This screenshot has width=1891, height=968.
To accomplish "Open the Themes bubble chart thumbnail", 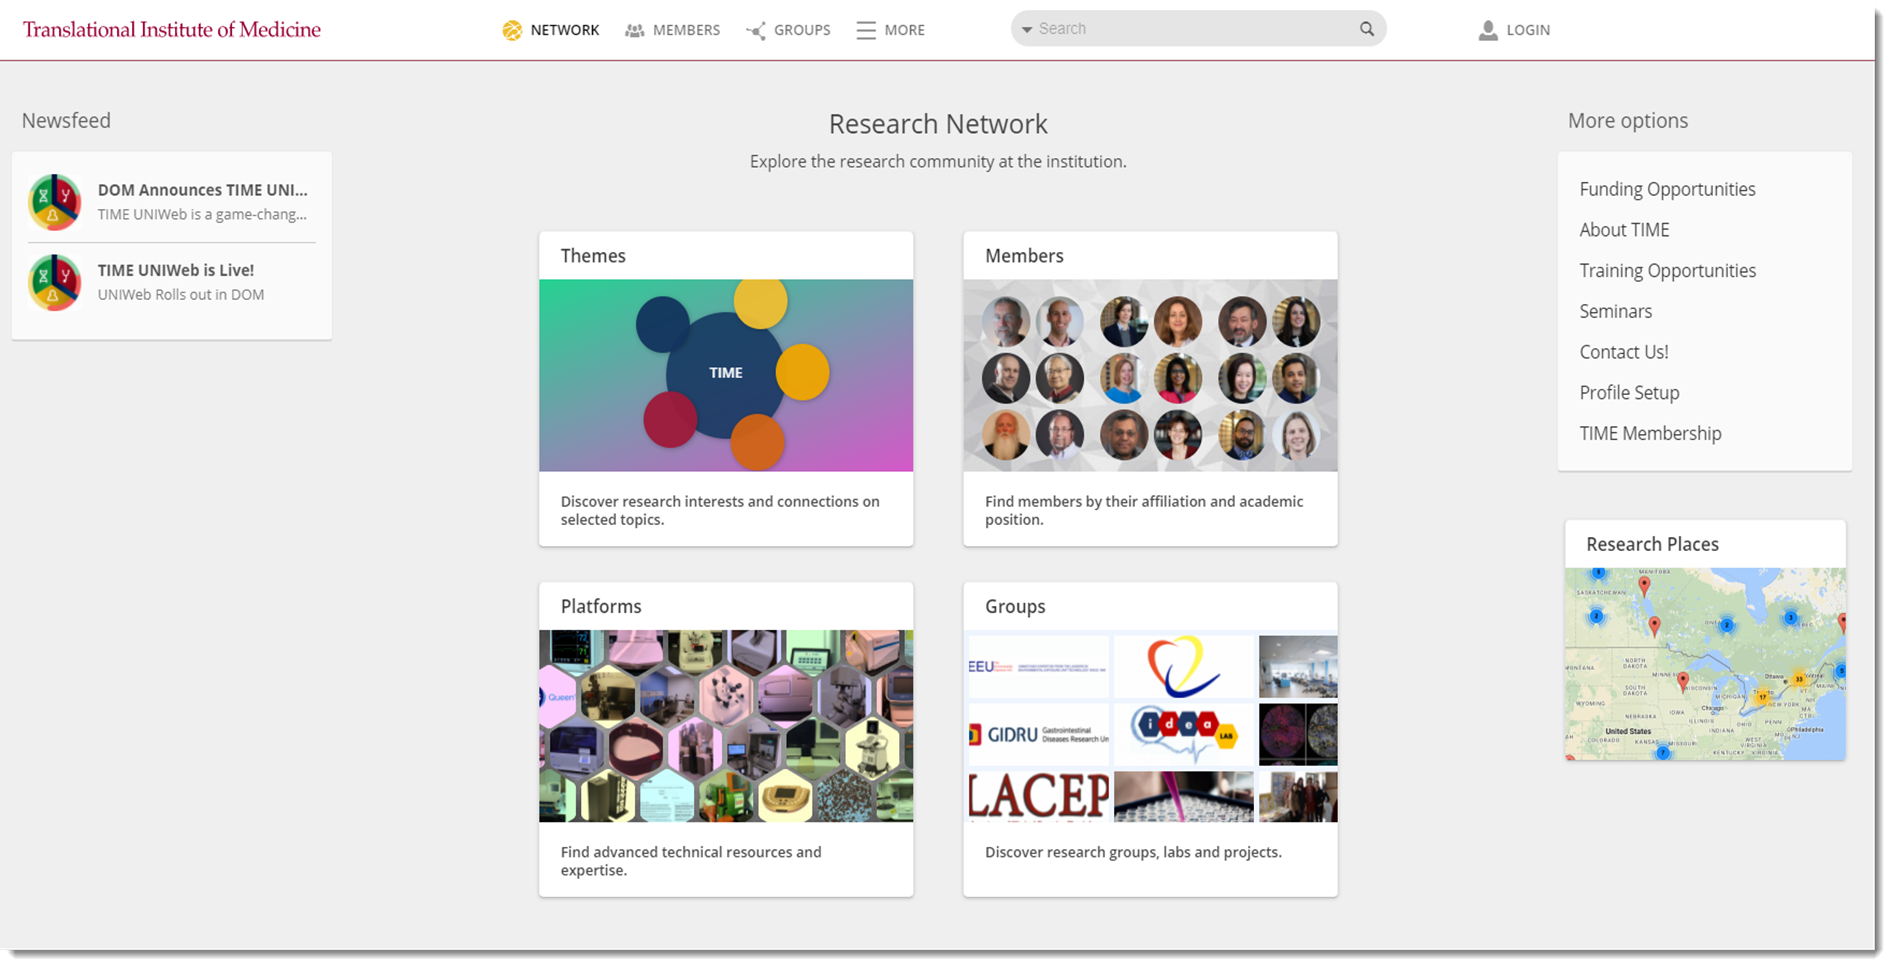I will pos(725,375).
